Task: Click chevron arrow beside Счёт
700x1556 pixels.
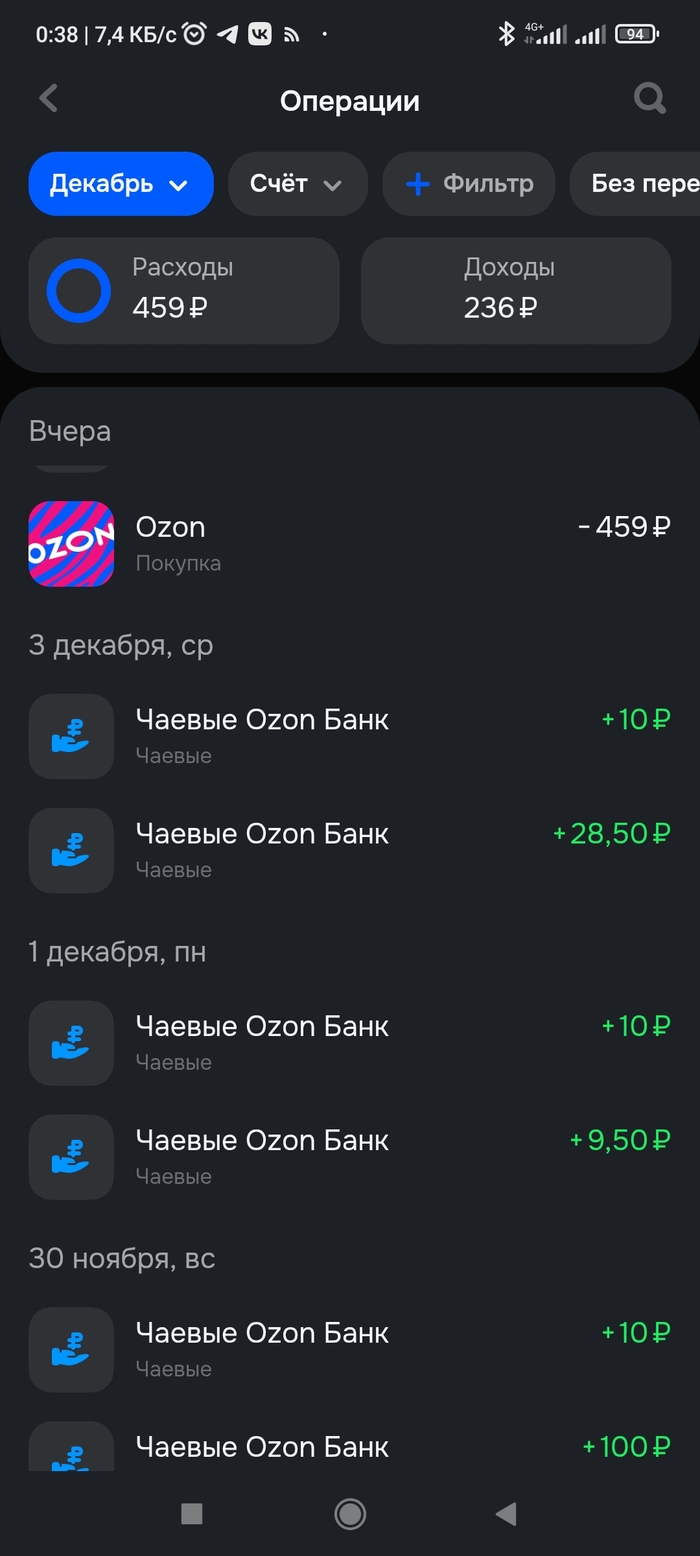Action: pos(333,185)
